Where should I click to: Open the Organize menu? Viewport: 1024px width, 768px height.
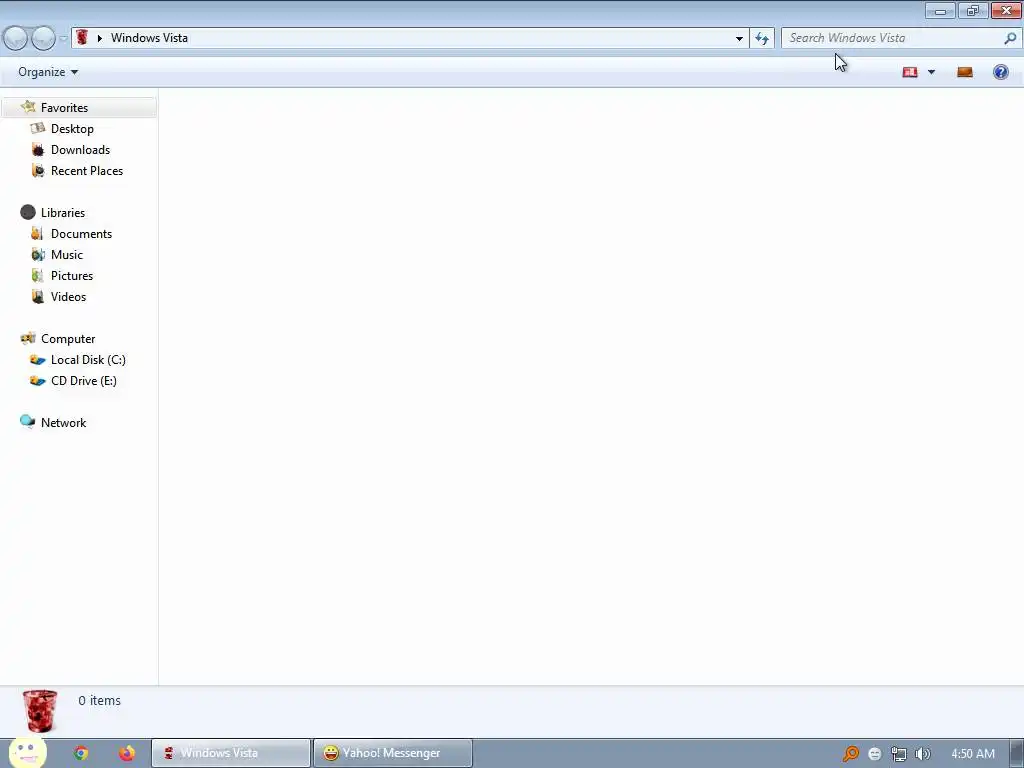(x=48, y=72)
